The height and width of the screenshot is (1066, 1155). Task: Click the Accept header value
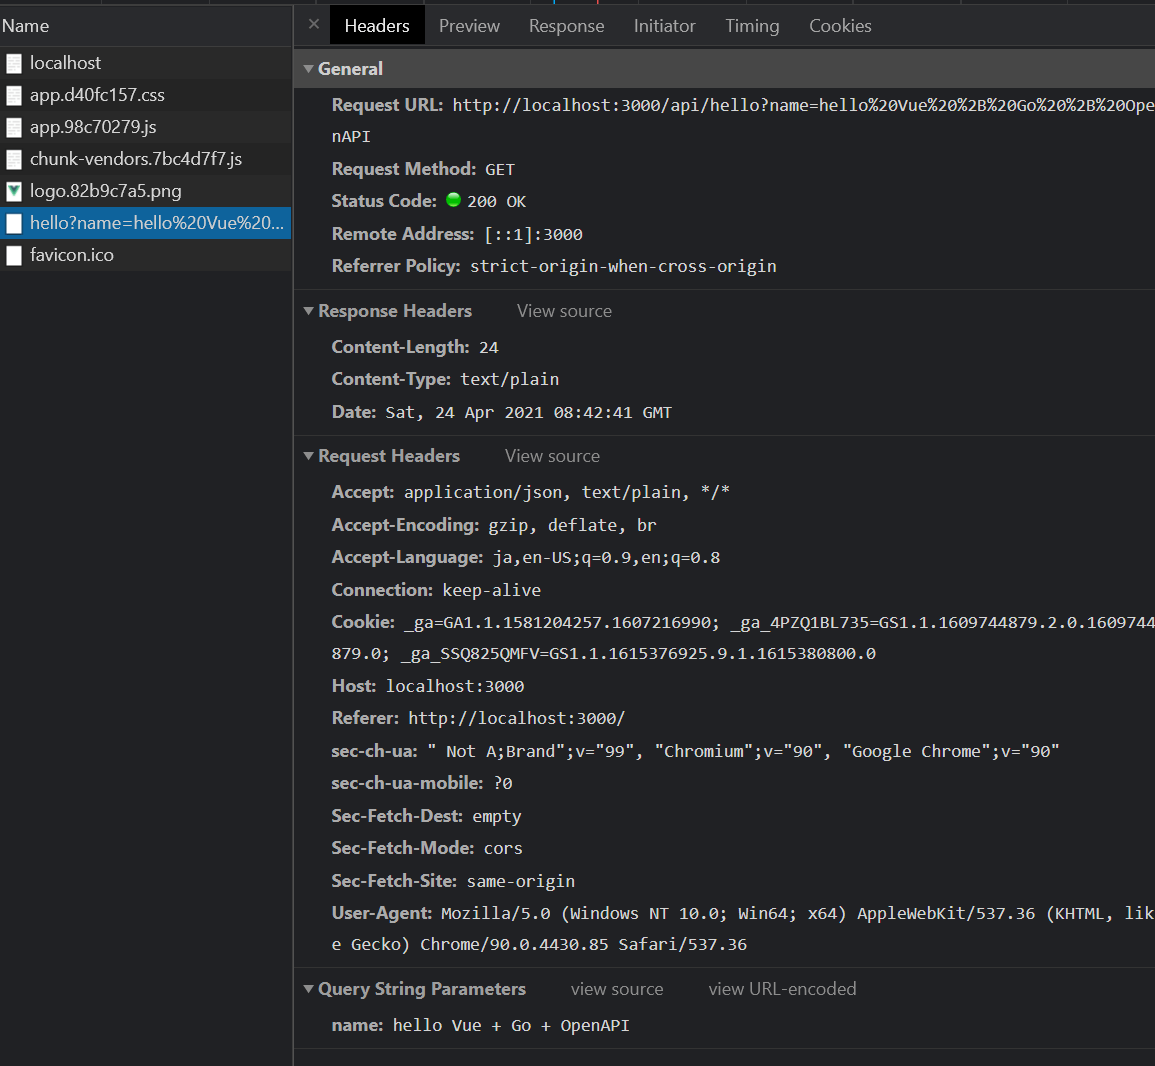(x=566, y=492)
